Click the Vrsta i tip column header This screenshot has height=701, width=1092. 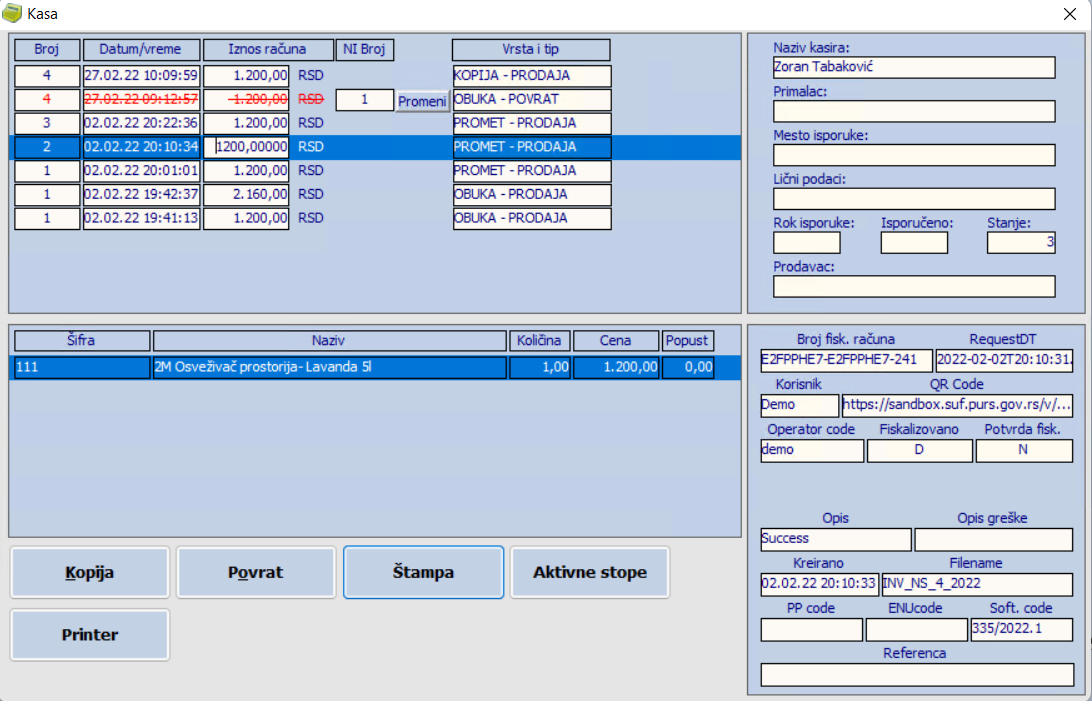(531, 49)
